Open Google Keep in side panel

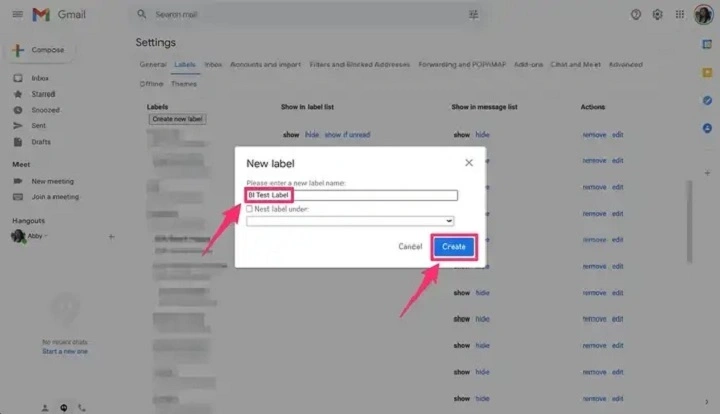707,72
